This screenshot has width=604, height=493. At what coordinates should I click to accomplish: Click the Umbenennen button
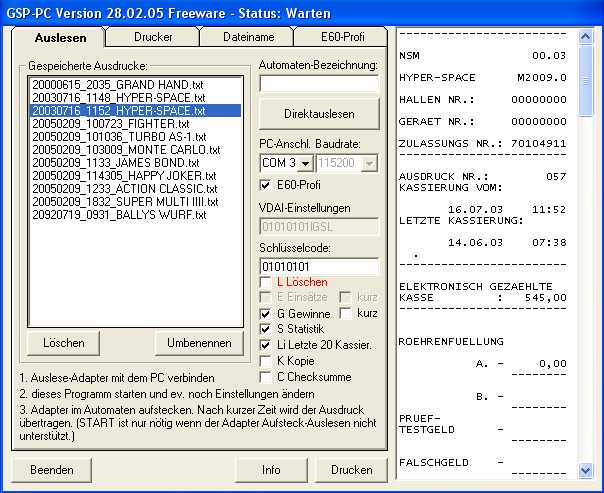click(x=199, y=343)
